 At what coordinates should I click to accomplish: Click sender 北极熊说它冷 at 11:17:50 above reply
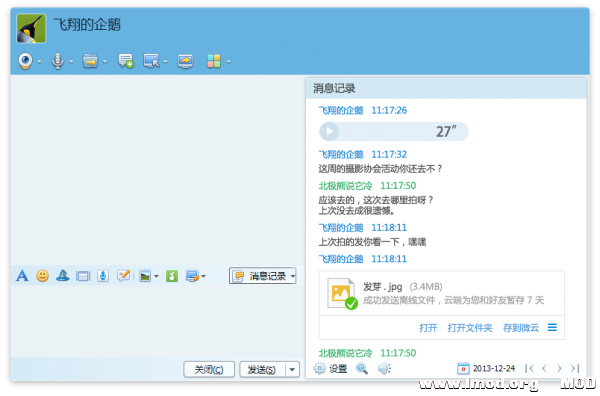click(x=345, y=186)
